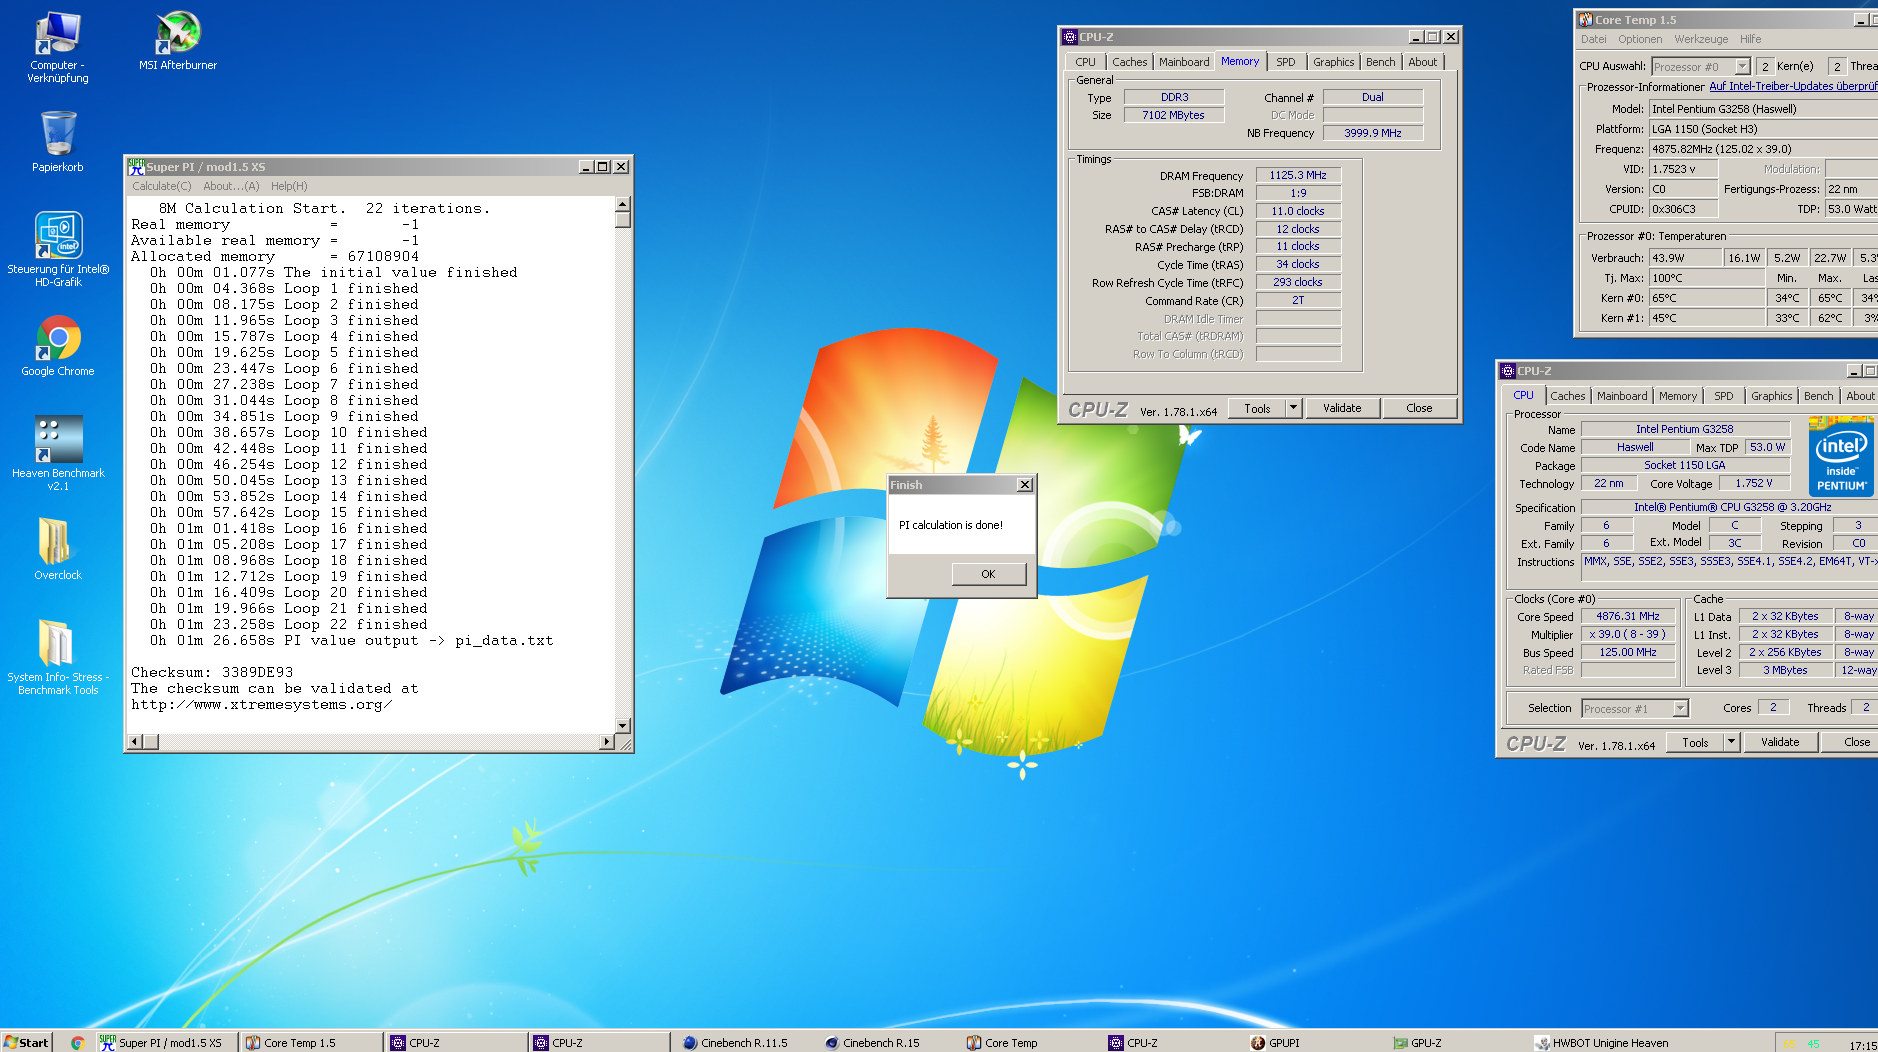Click the Memory CPU-Z window title icon
Viewport: 1878px width, 1052px height.
1069,37
